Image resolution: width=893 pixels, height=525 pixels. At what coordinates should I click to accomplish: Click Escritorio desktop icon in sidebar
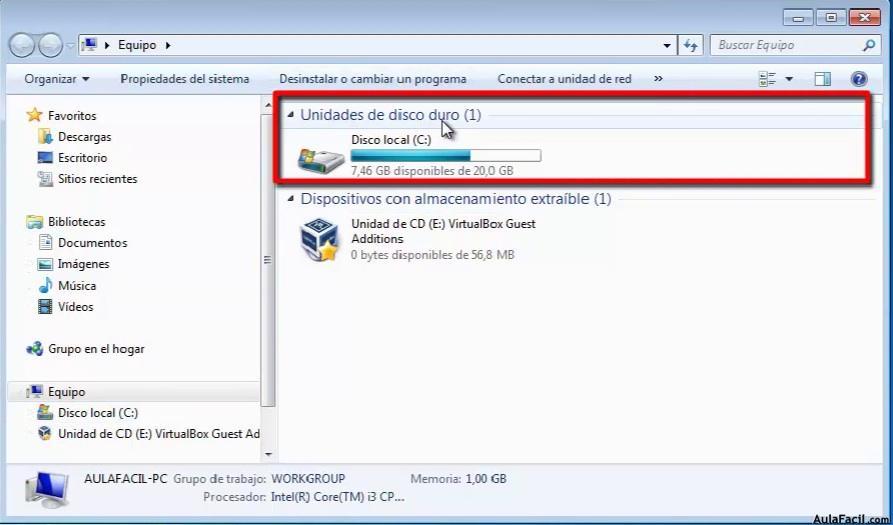click(x=45, y=158)
